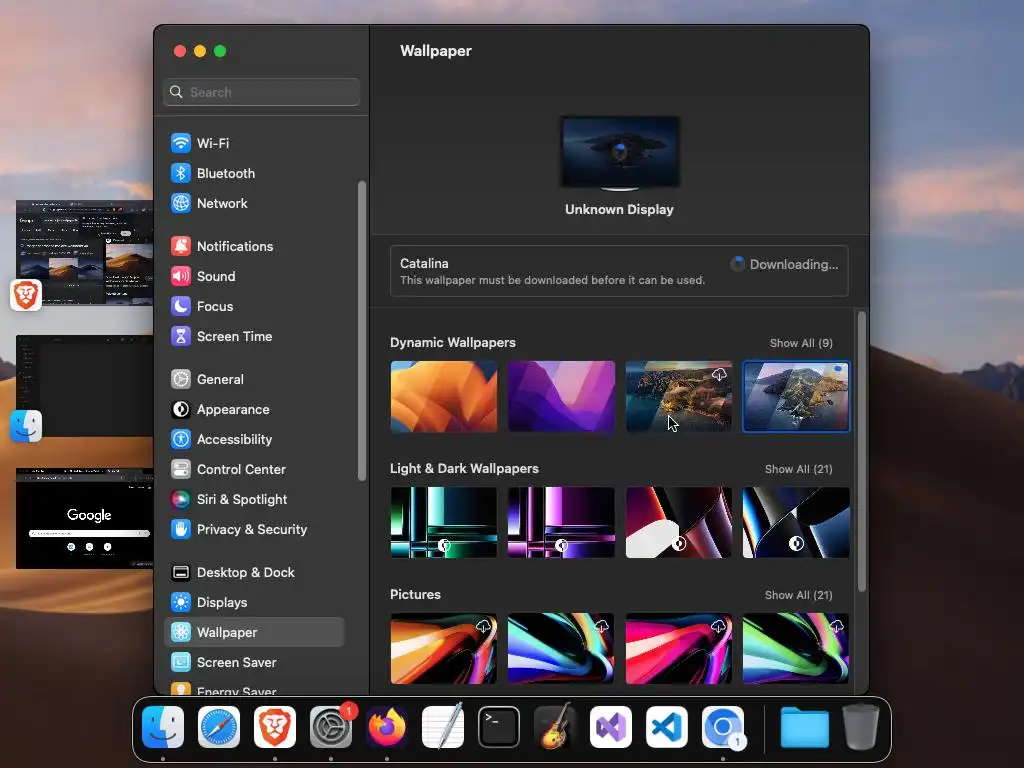This screenshot has height=768, width=1024.
Task: Switch to the Brave window in Stage Manager
Action: point(85,253)
